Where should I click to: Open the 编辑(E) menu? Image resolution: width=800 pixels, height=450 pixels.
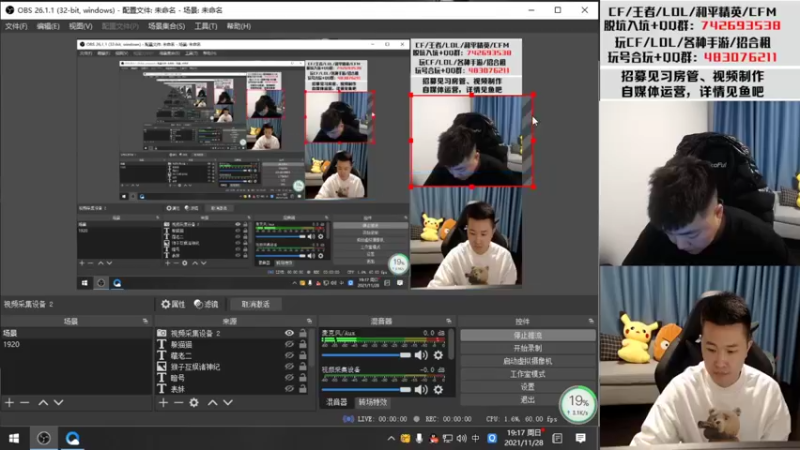click(48, 26)
